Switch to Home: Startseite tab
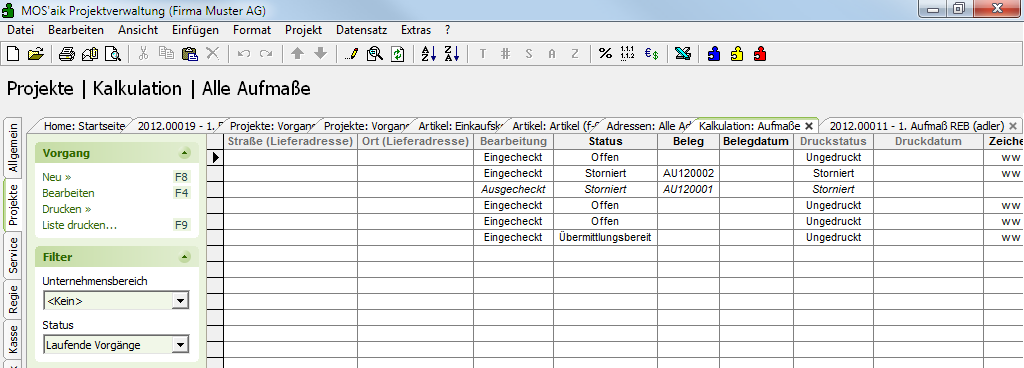This screenshot has height=368, width=1024. (84, 126)
